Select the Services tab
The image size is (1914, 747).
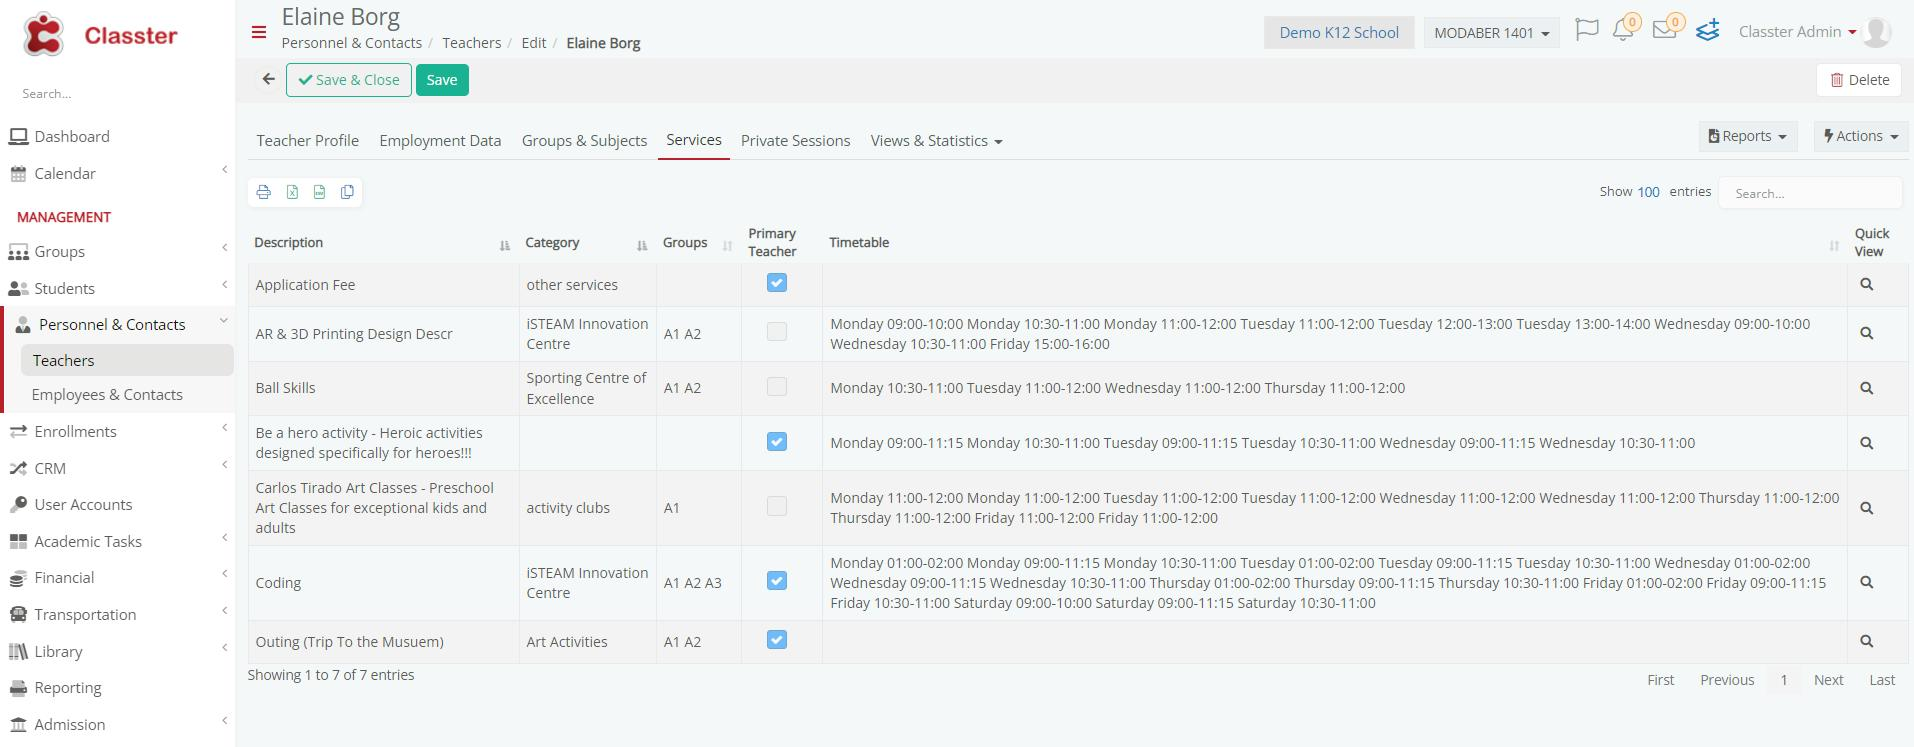(x=694, y=140)
